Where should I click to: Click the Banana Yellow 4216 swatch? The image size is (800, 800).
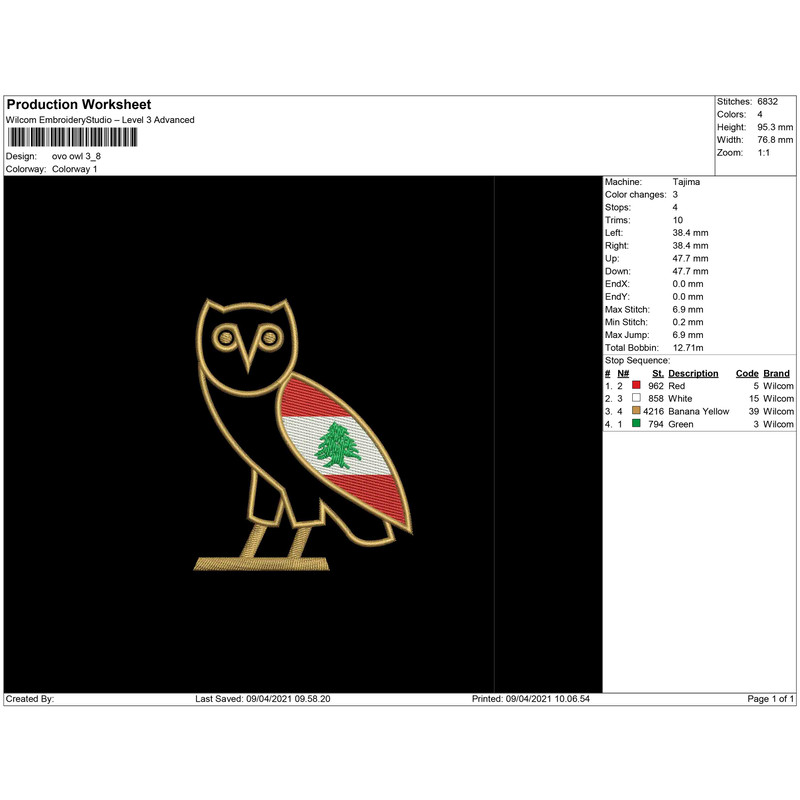click(638, 410)
